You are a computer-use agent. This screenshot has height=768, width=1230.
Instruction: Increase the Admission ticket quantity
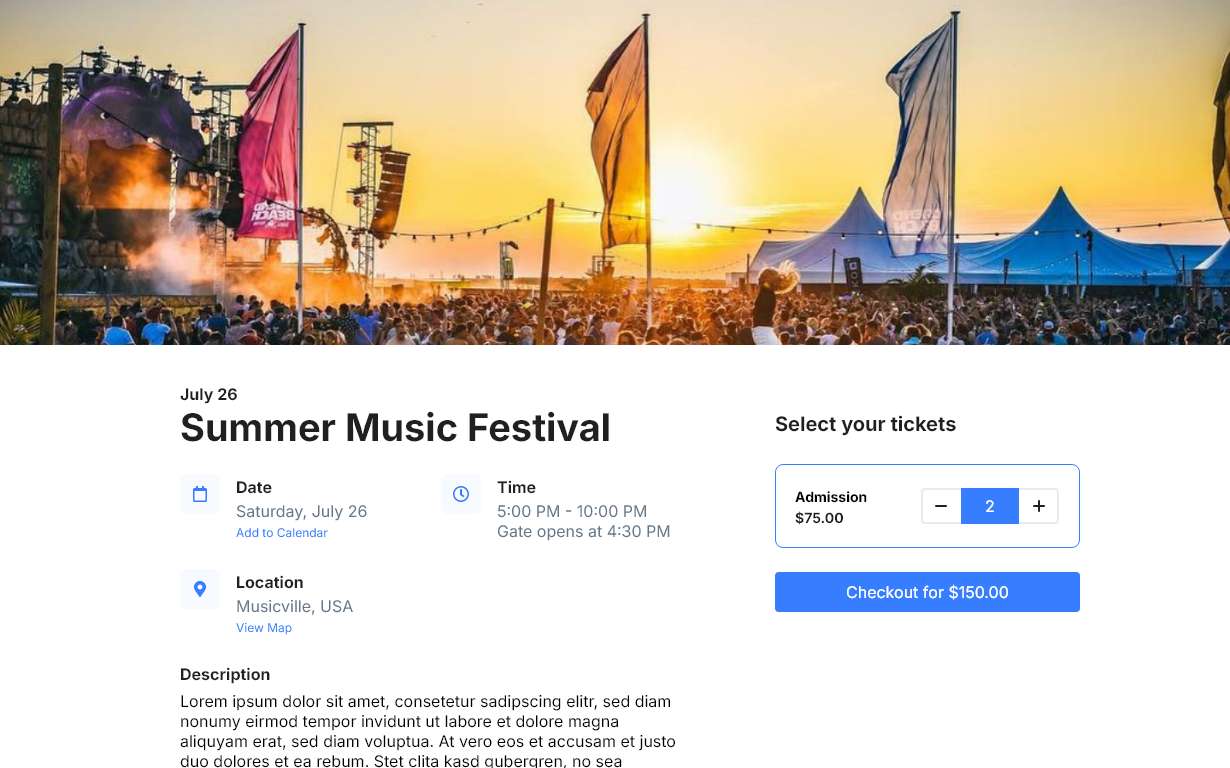click(x=1039, y=506)
